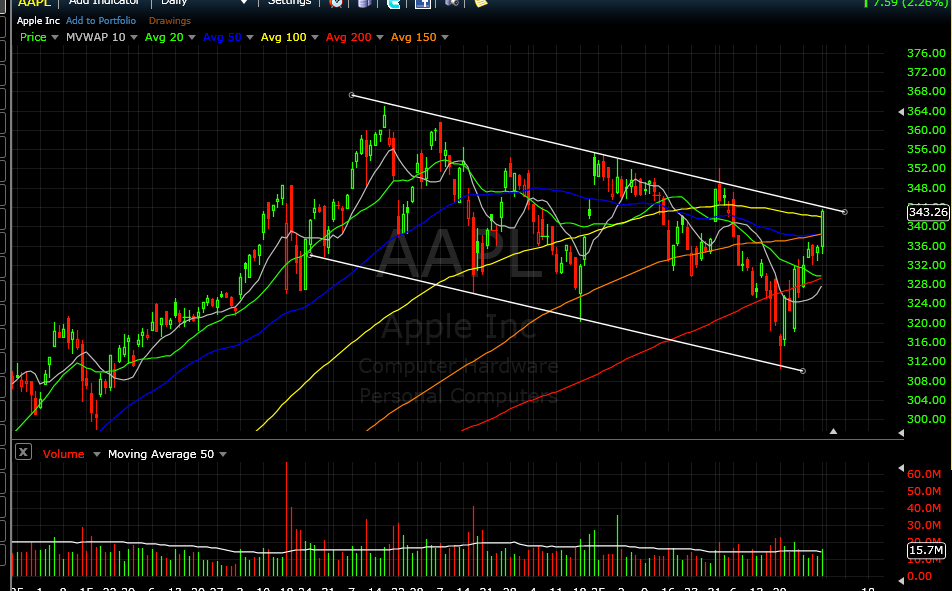
Task: Click the green Avg 20 label
Action: 164,37
